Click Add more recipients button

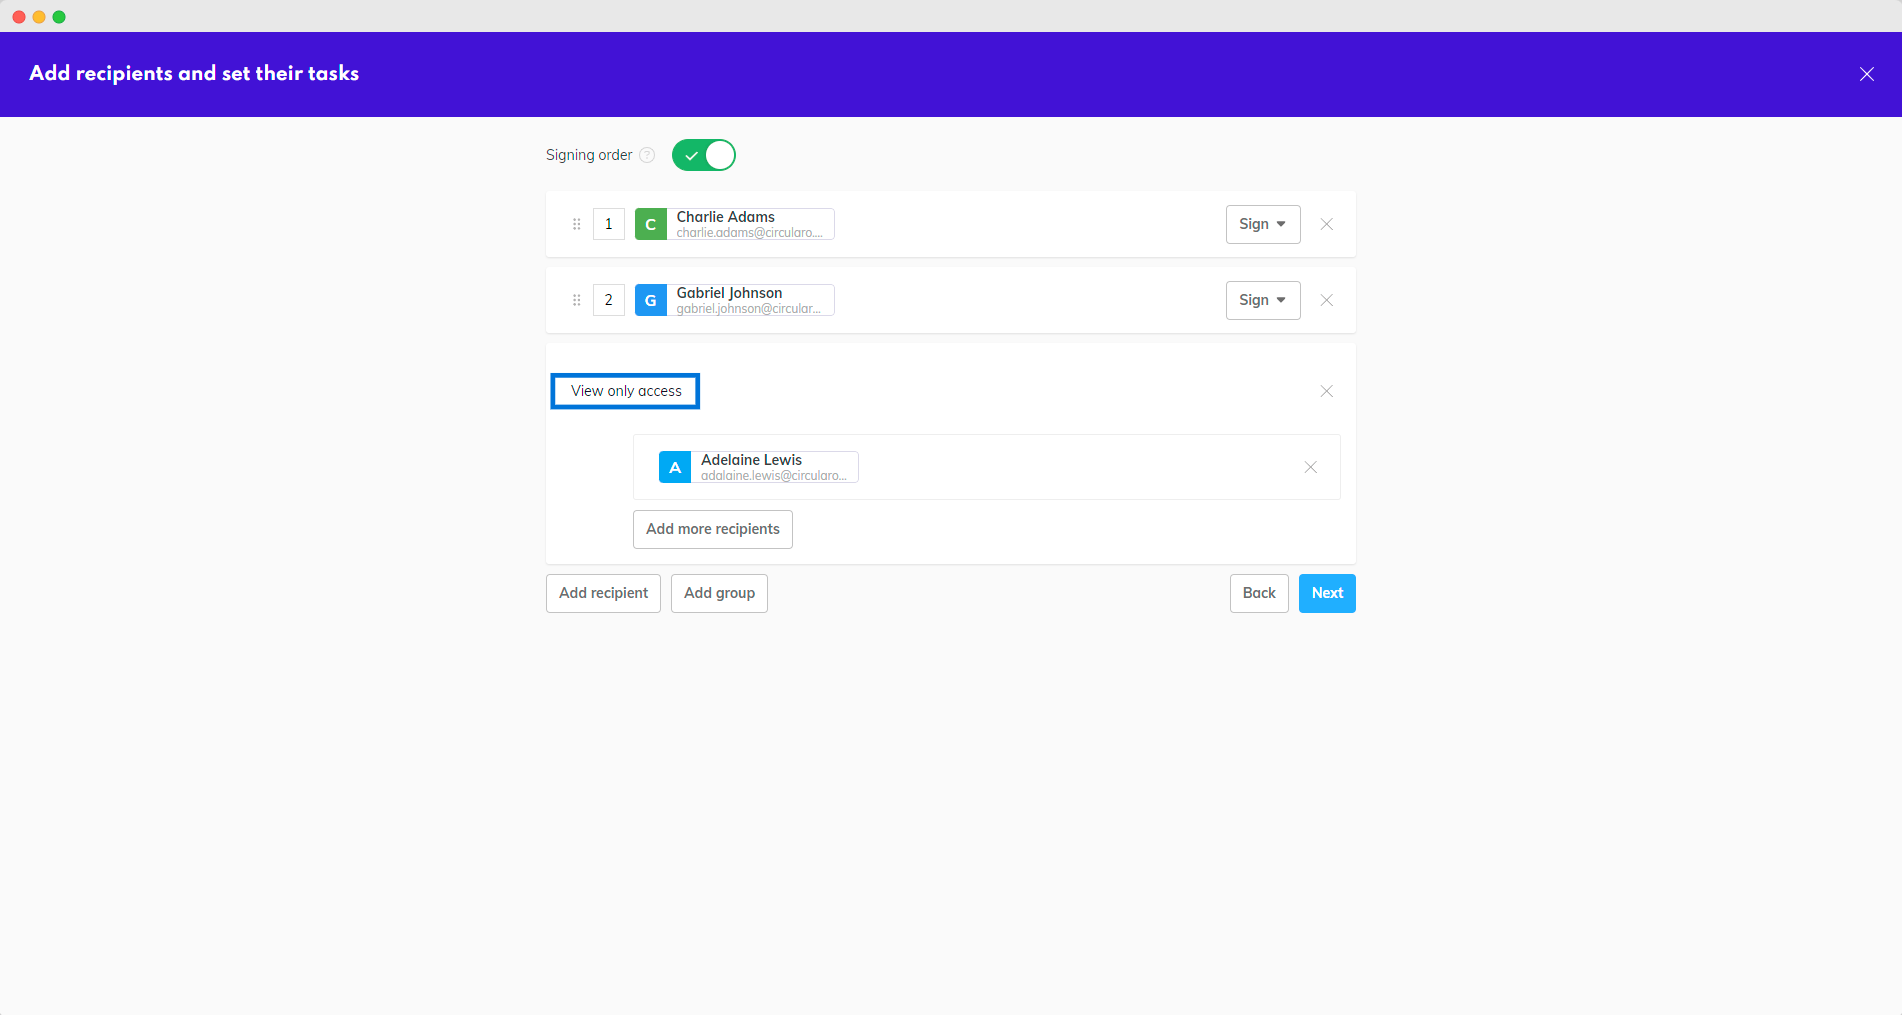tap(712, 529)
